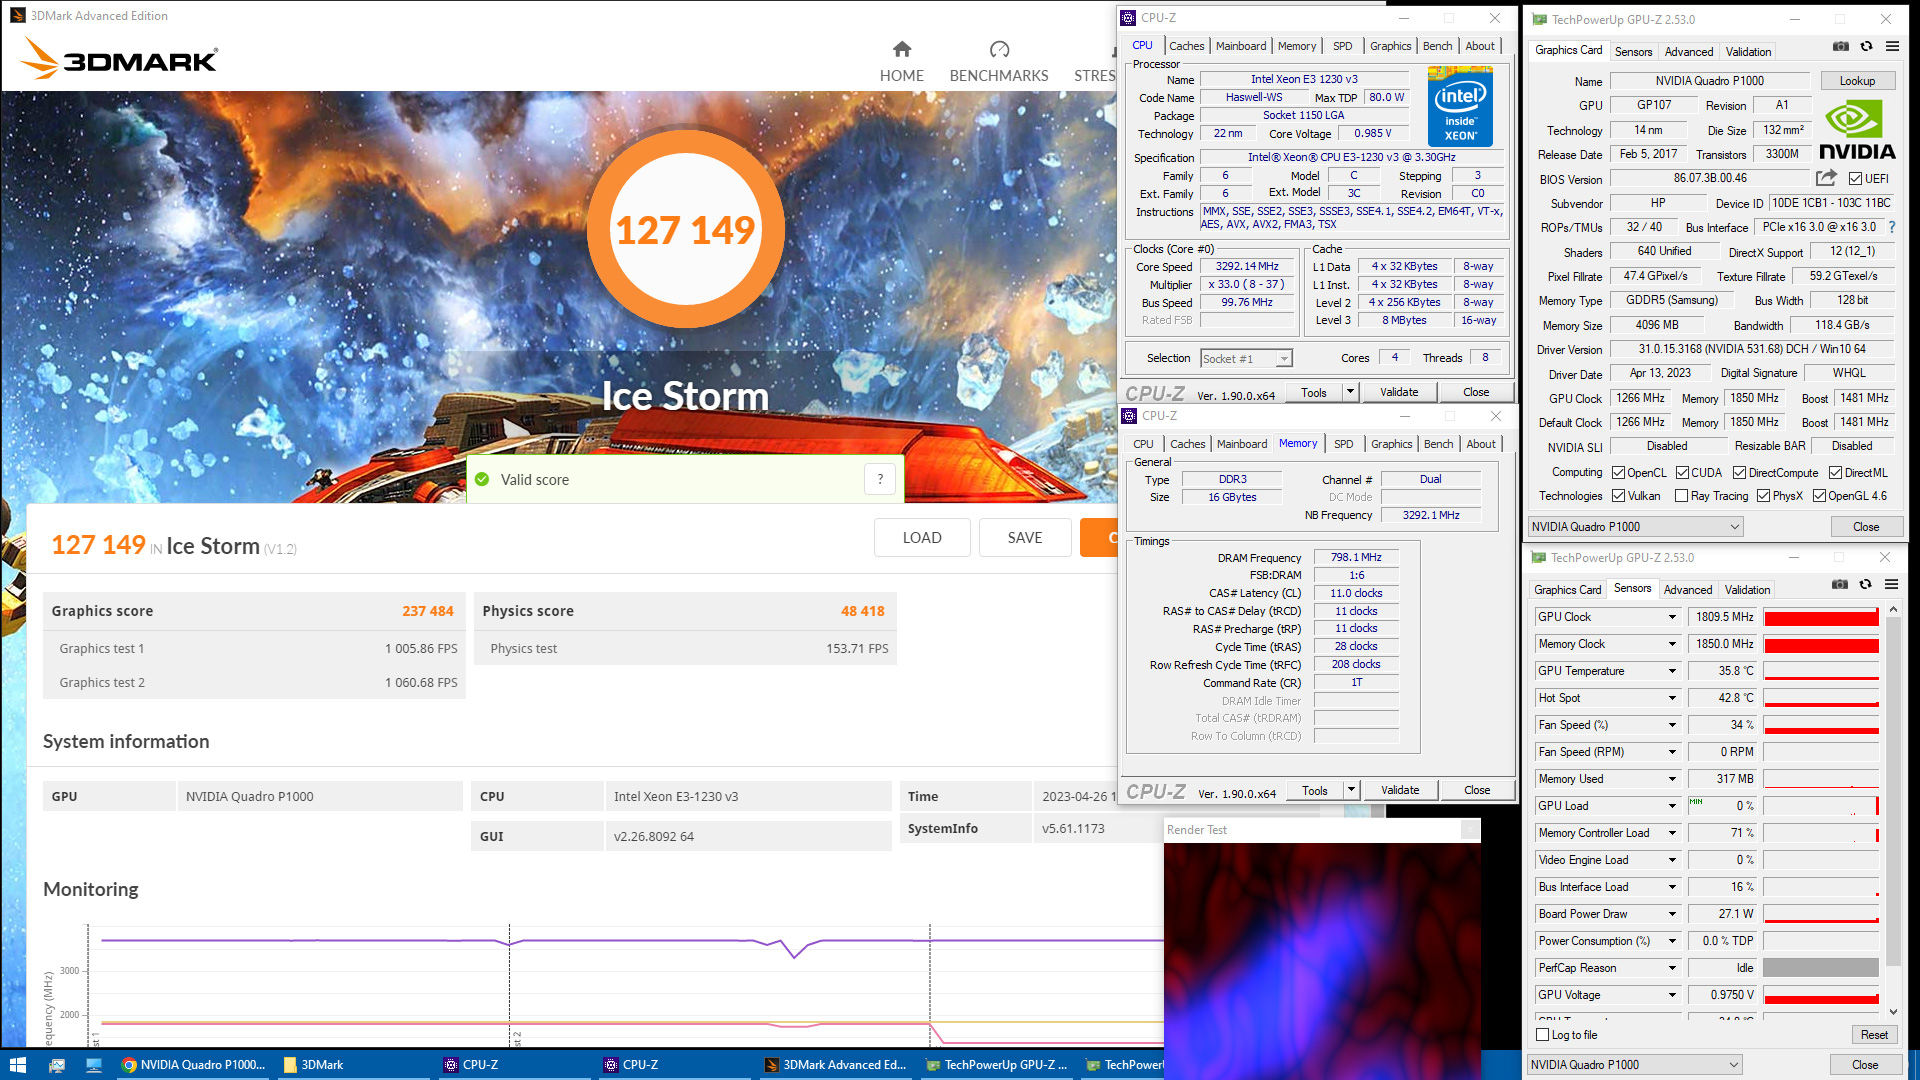Click camera icon in GPU-Z Sensors window
This screenshot has width=1920, height=1080.
point(1839,584)
